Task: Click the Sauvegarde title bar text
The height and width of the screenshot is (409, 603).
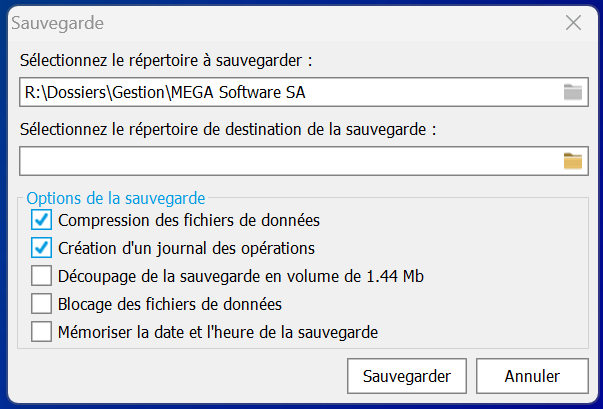Action: 57,22
